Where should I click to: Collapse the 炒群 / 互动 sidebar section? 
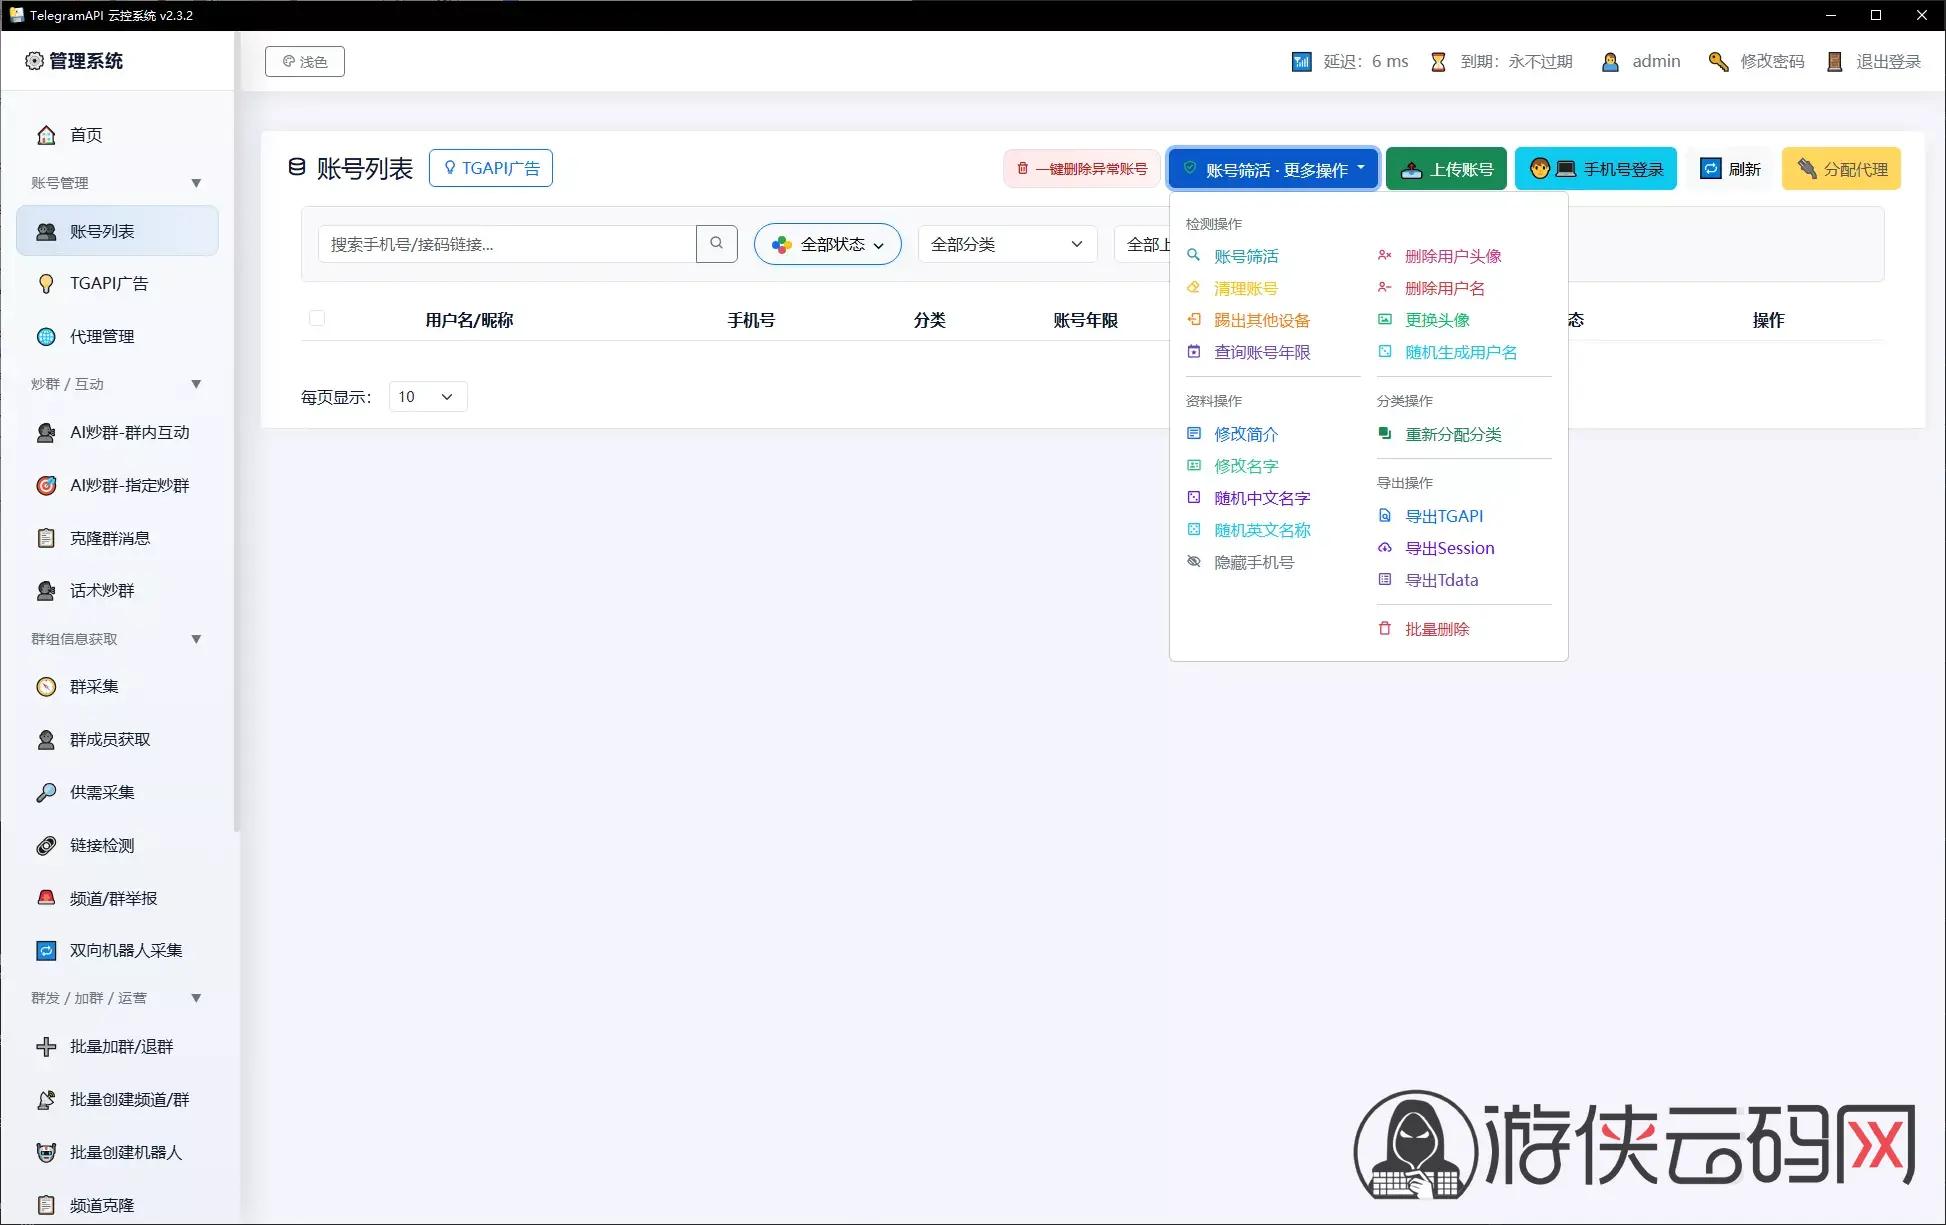tap(196, 384)
